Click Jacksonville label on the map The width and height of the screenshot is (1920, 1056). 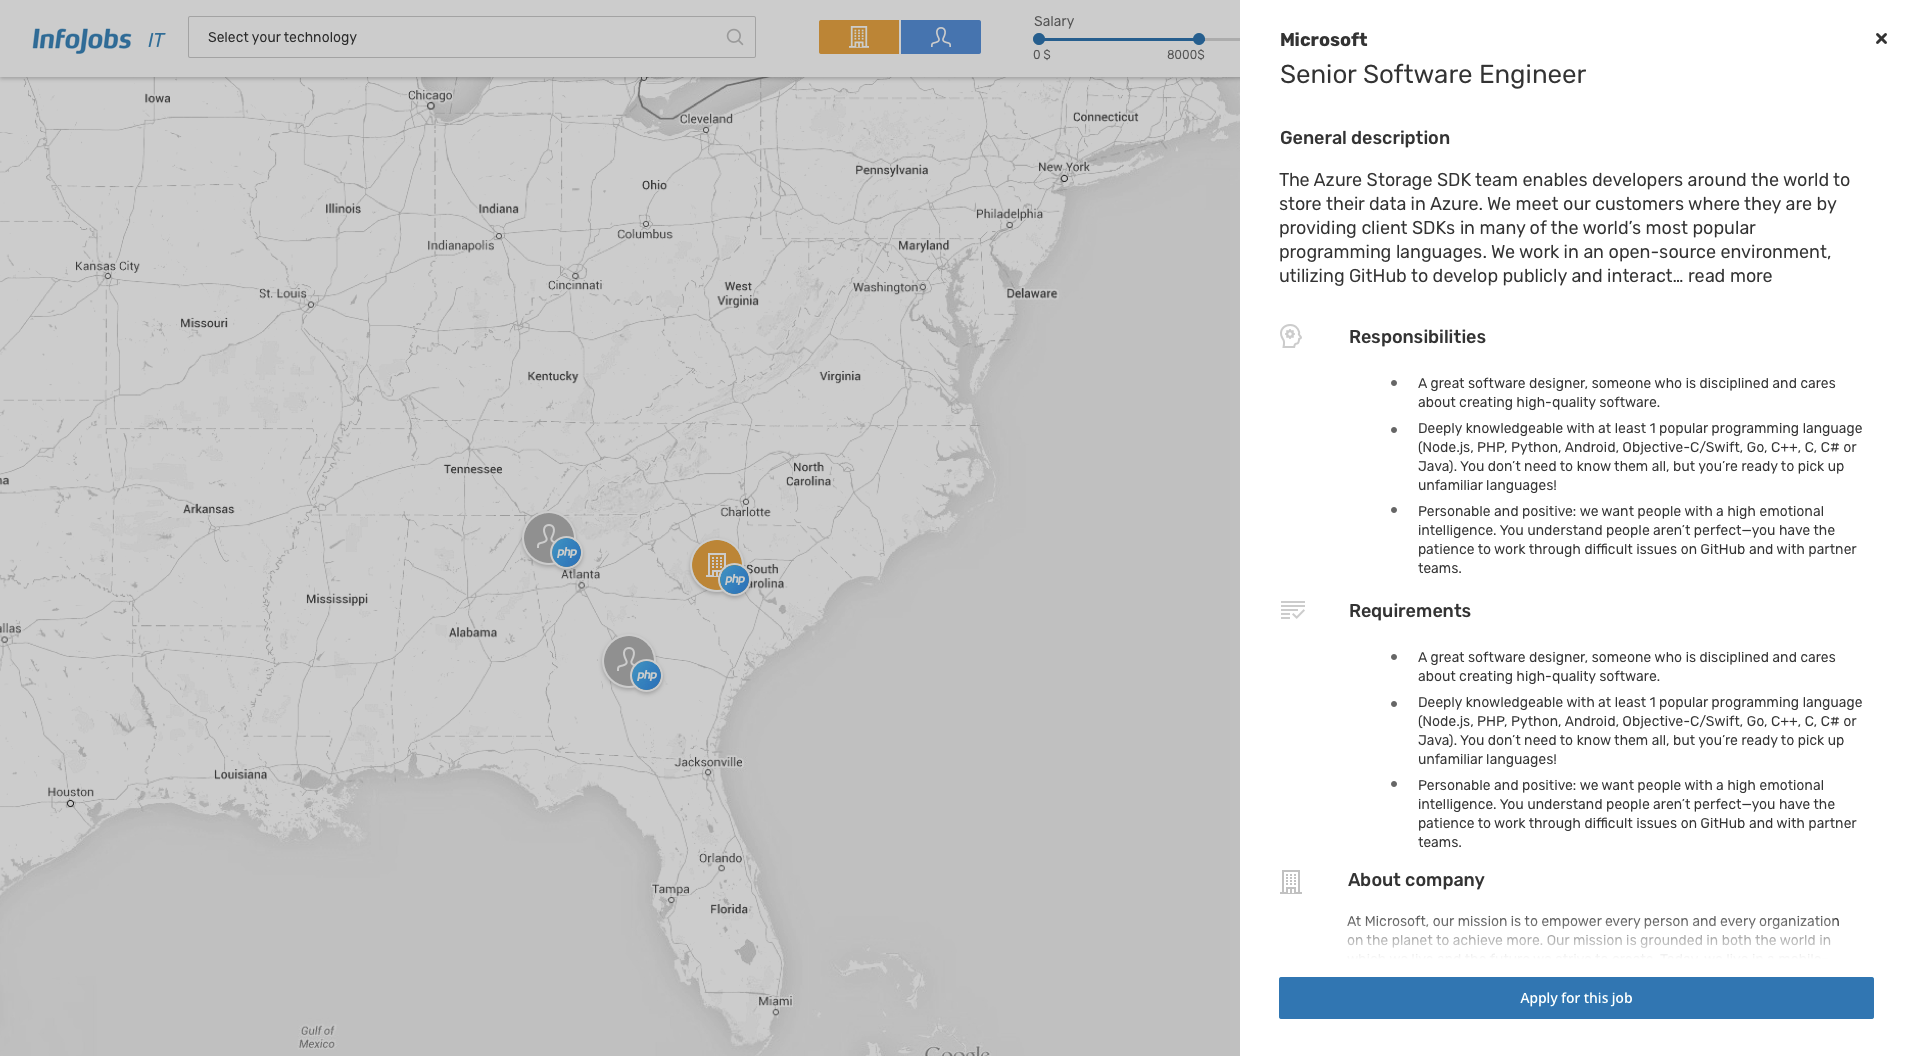click(709, 762)
